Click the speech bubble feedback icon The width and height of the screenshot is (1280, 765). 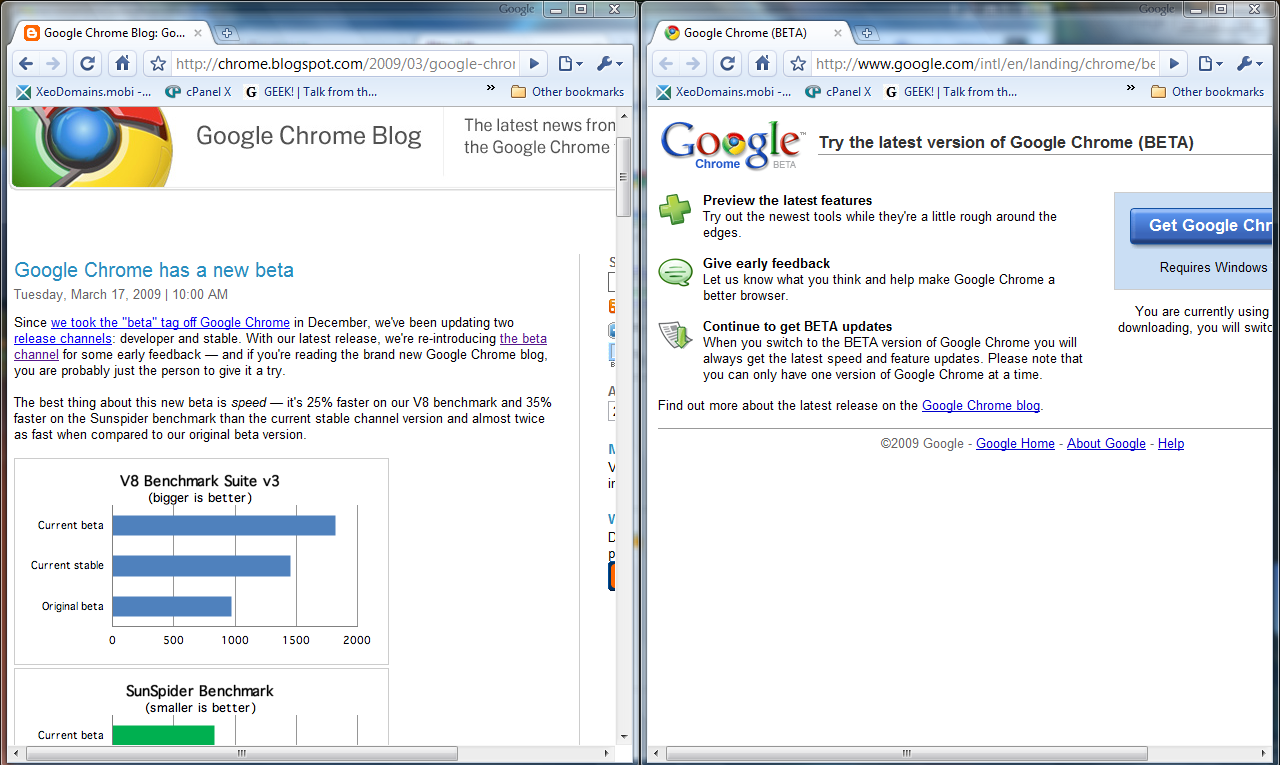[x=675, y=272]
